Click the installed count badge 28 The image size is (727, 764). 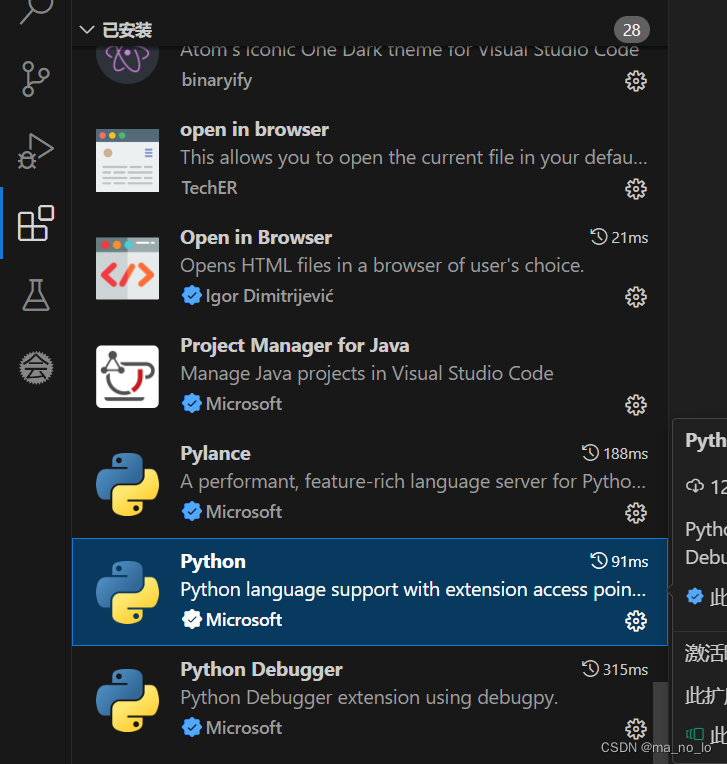click(631, 30)
